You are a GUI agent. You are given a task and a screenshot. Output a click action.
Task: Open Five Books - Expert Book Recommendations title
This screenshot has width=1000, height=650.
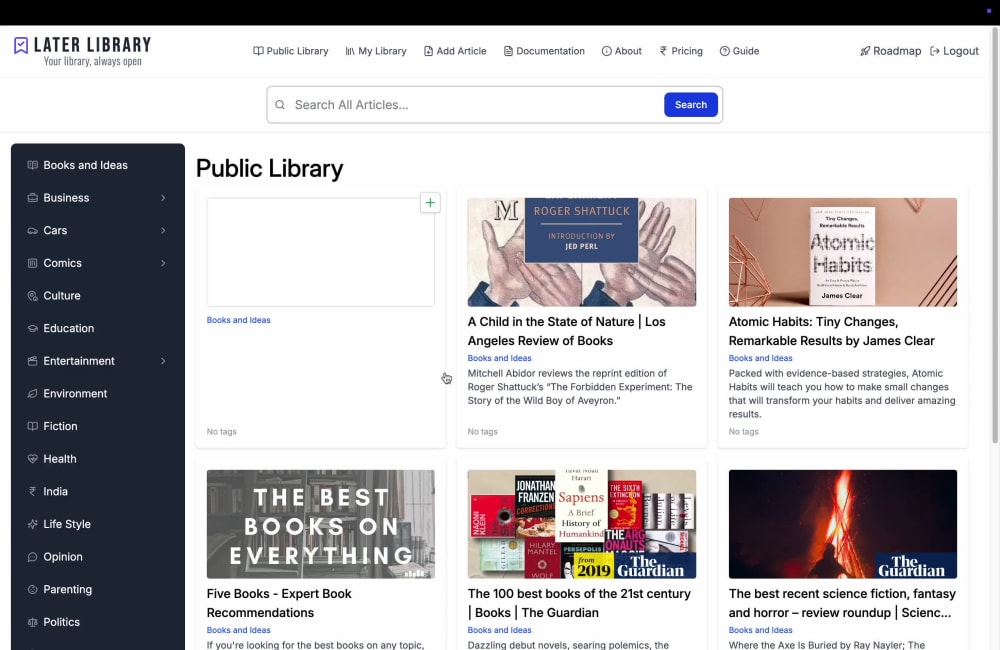[x=279, y=603]
